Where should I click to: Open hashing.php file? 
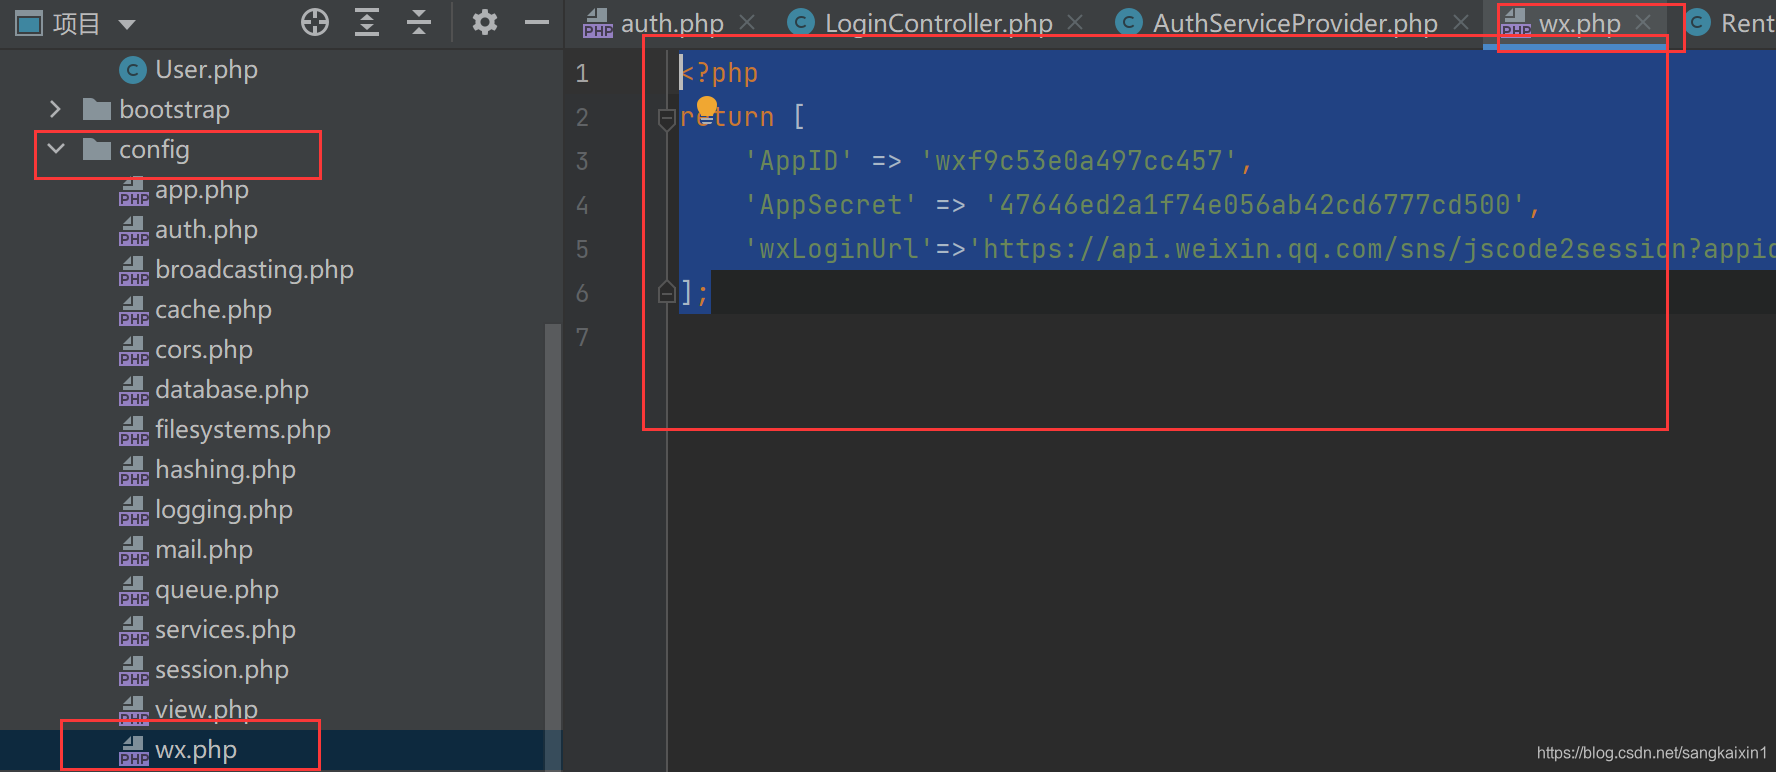point(225,470)
